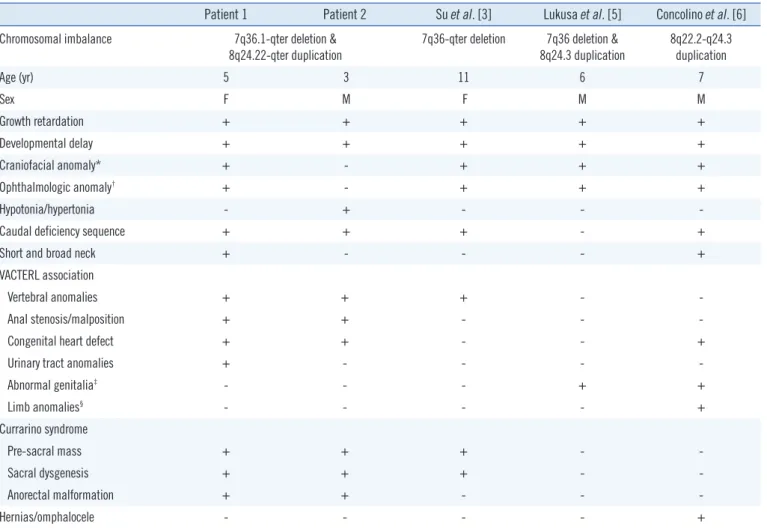Select the 'Developmental delay' row label

point(46,143)
